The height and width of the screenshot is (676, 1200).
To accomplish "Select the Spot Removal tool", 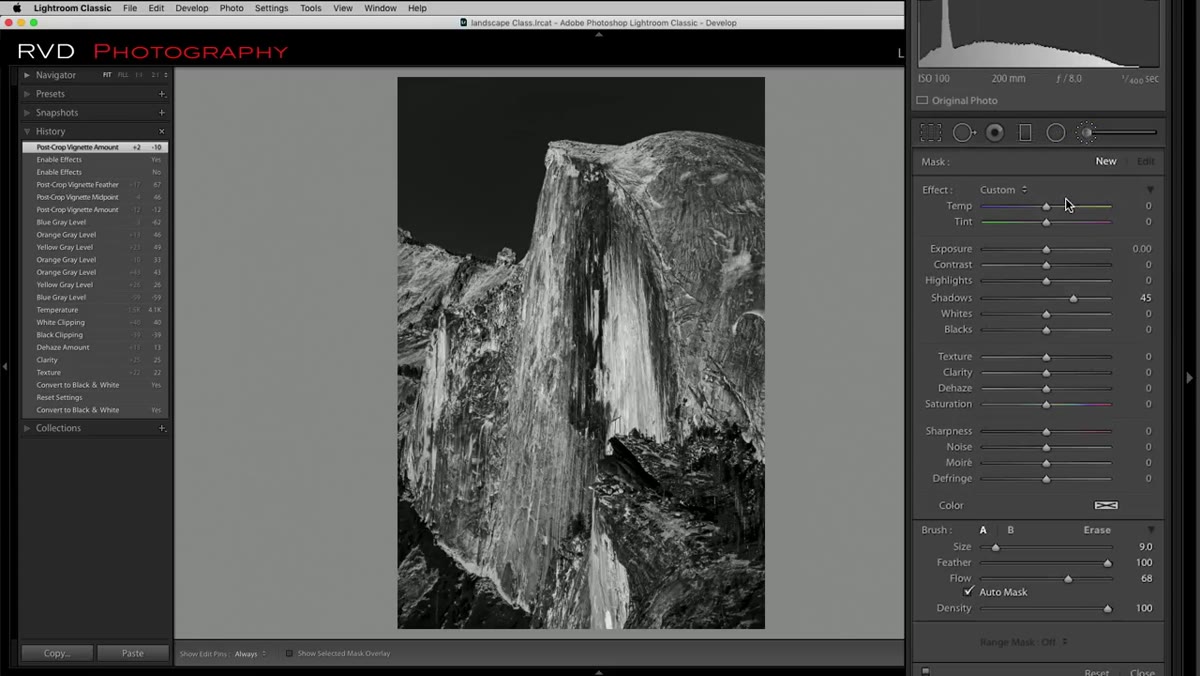I will tap(963, 132).
